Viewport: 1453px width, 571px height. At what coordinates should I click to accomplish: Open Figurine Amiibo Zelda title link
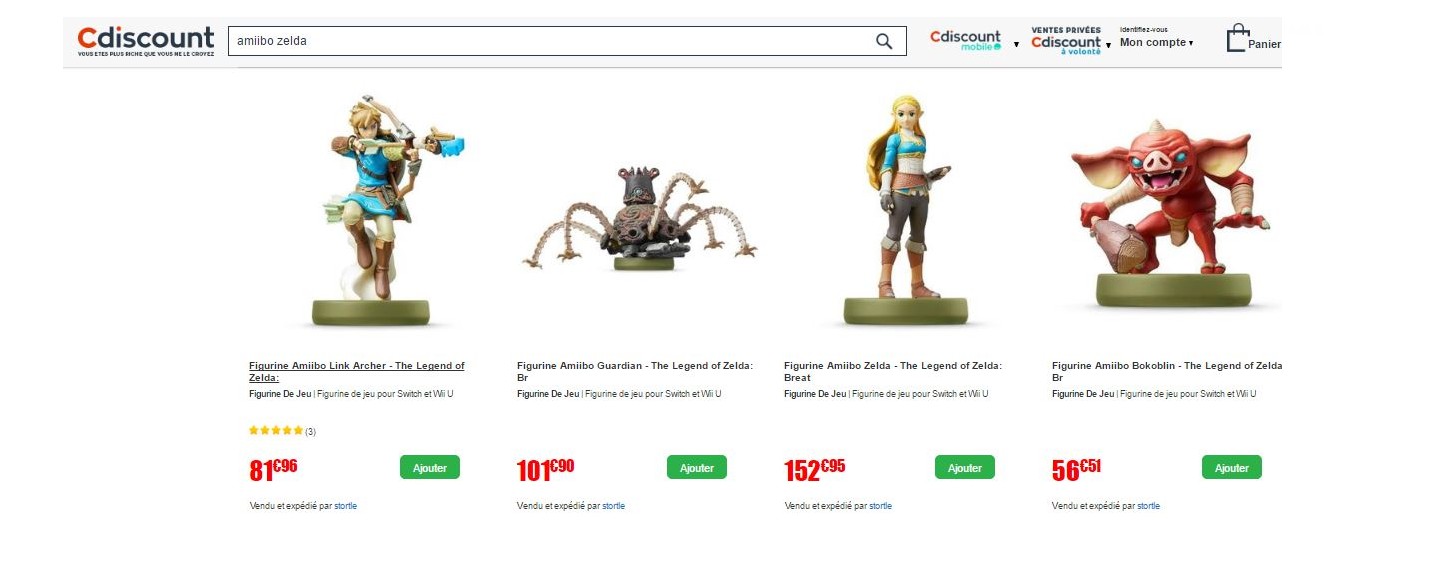point(893,372)
